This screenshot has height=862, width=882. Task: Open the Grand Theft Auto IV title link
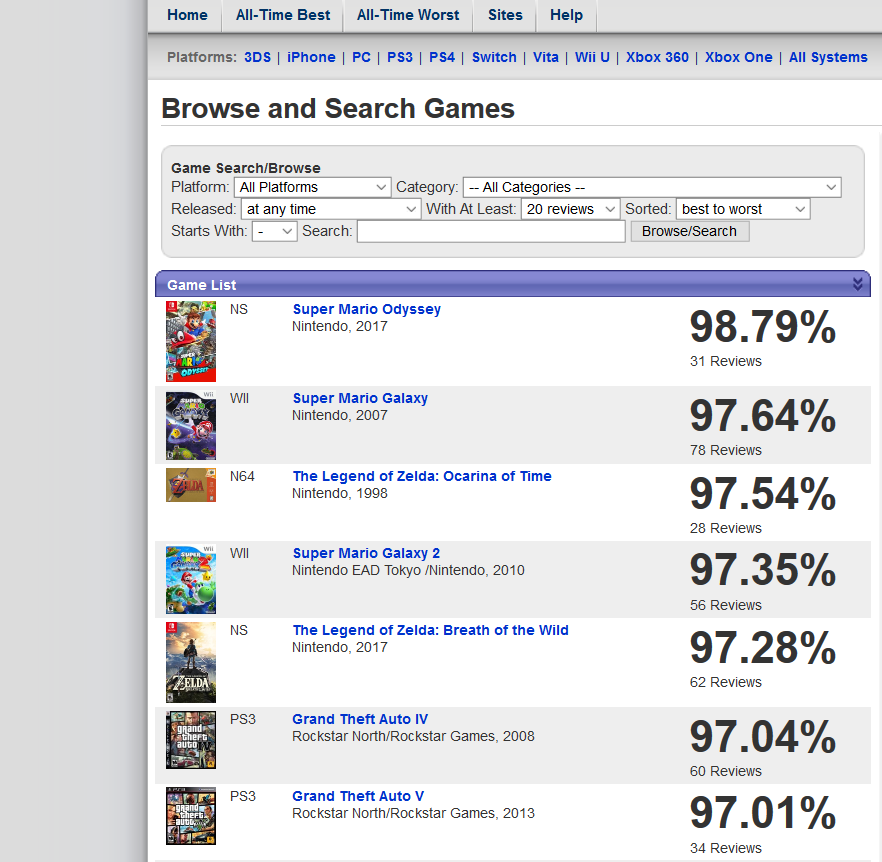pos(360,719)
